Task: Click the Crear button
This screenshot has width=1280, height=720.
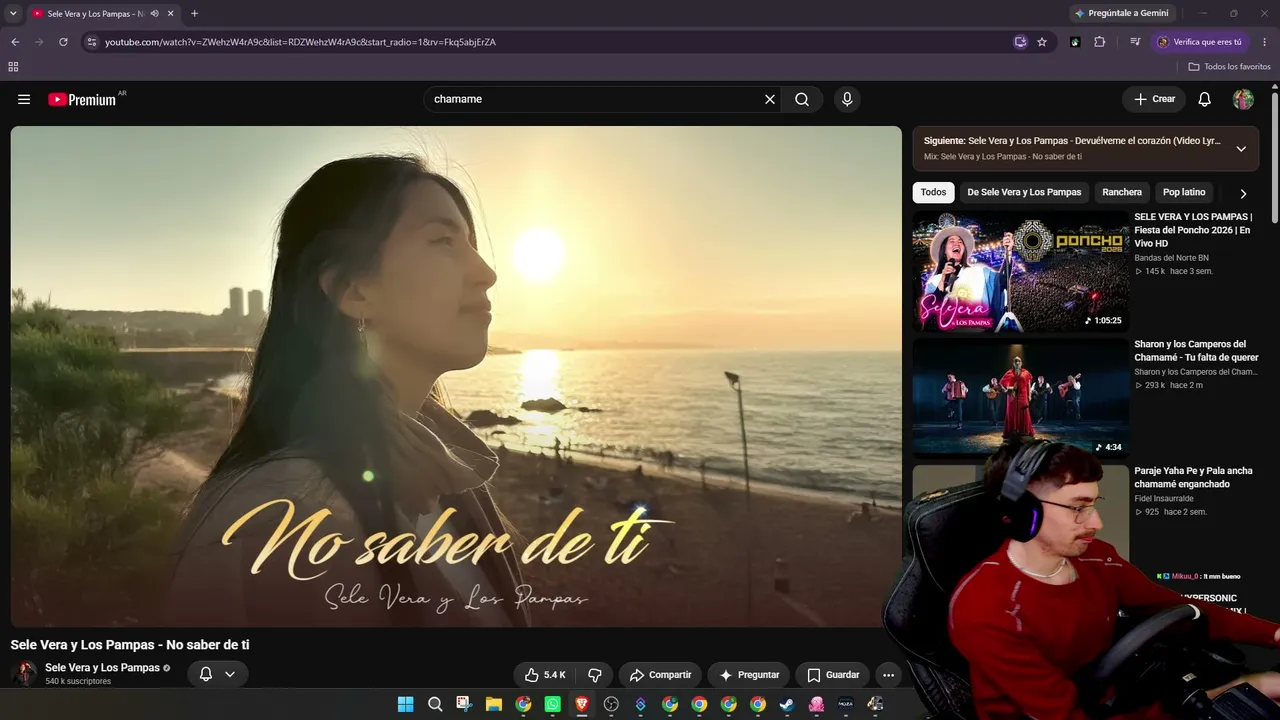Action: (x=1154, y=99)
